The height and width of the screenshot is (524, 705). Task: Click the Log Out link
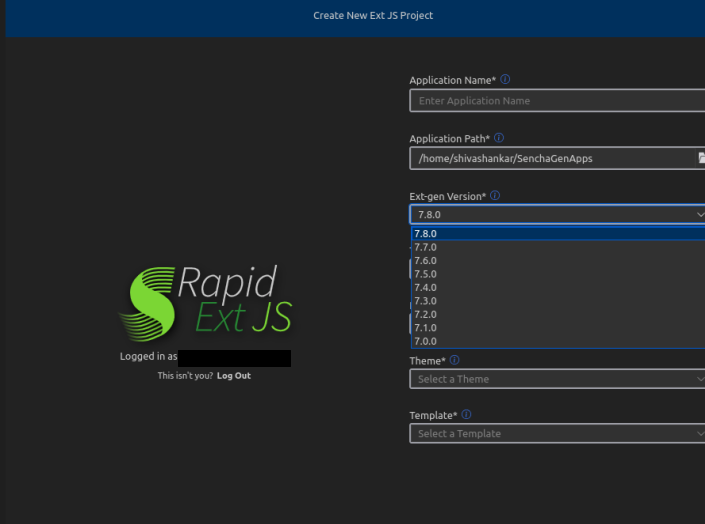point(234,376)
